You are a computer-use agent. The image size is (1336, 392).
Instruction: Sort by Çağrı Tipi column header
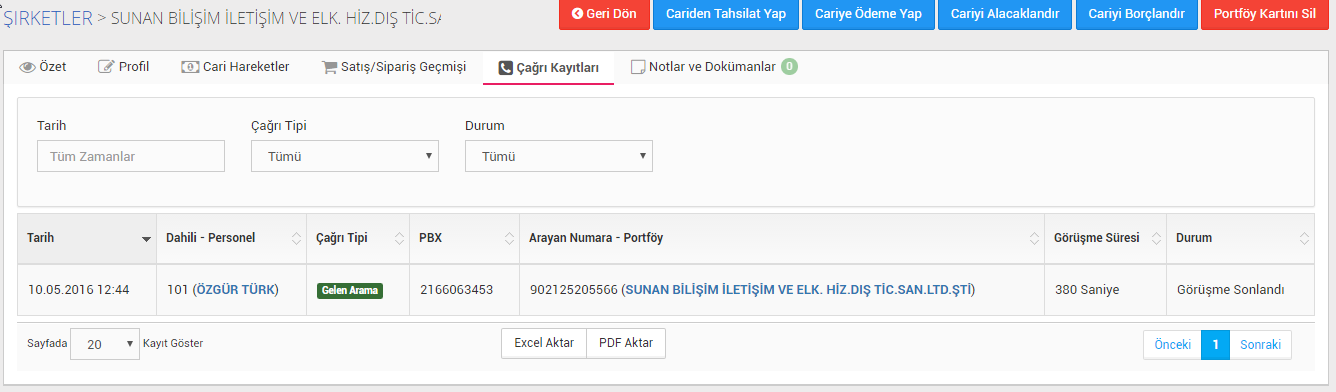tap(358, 238)
